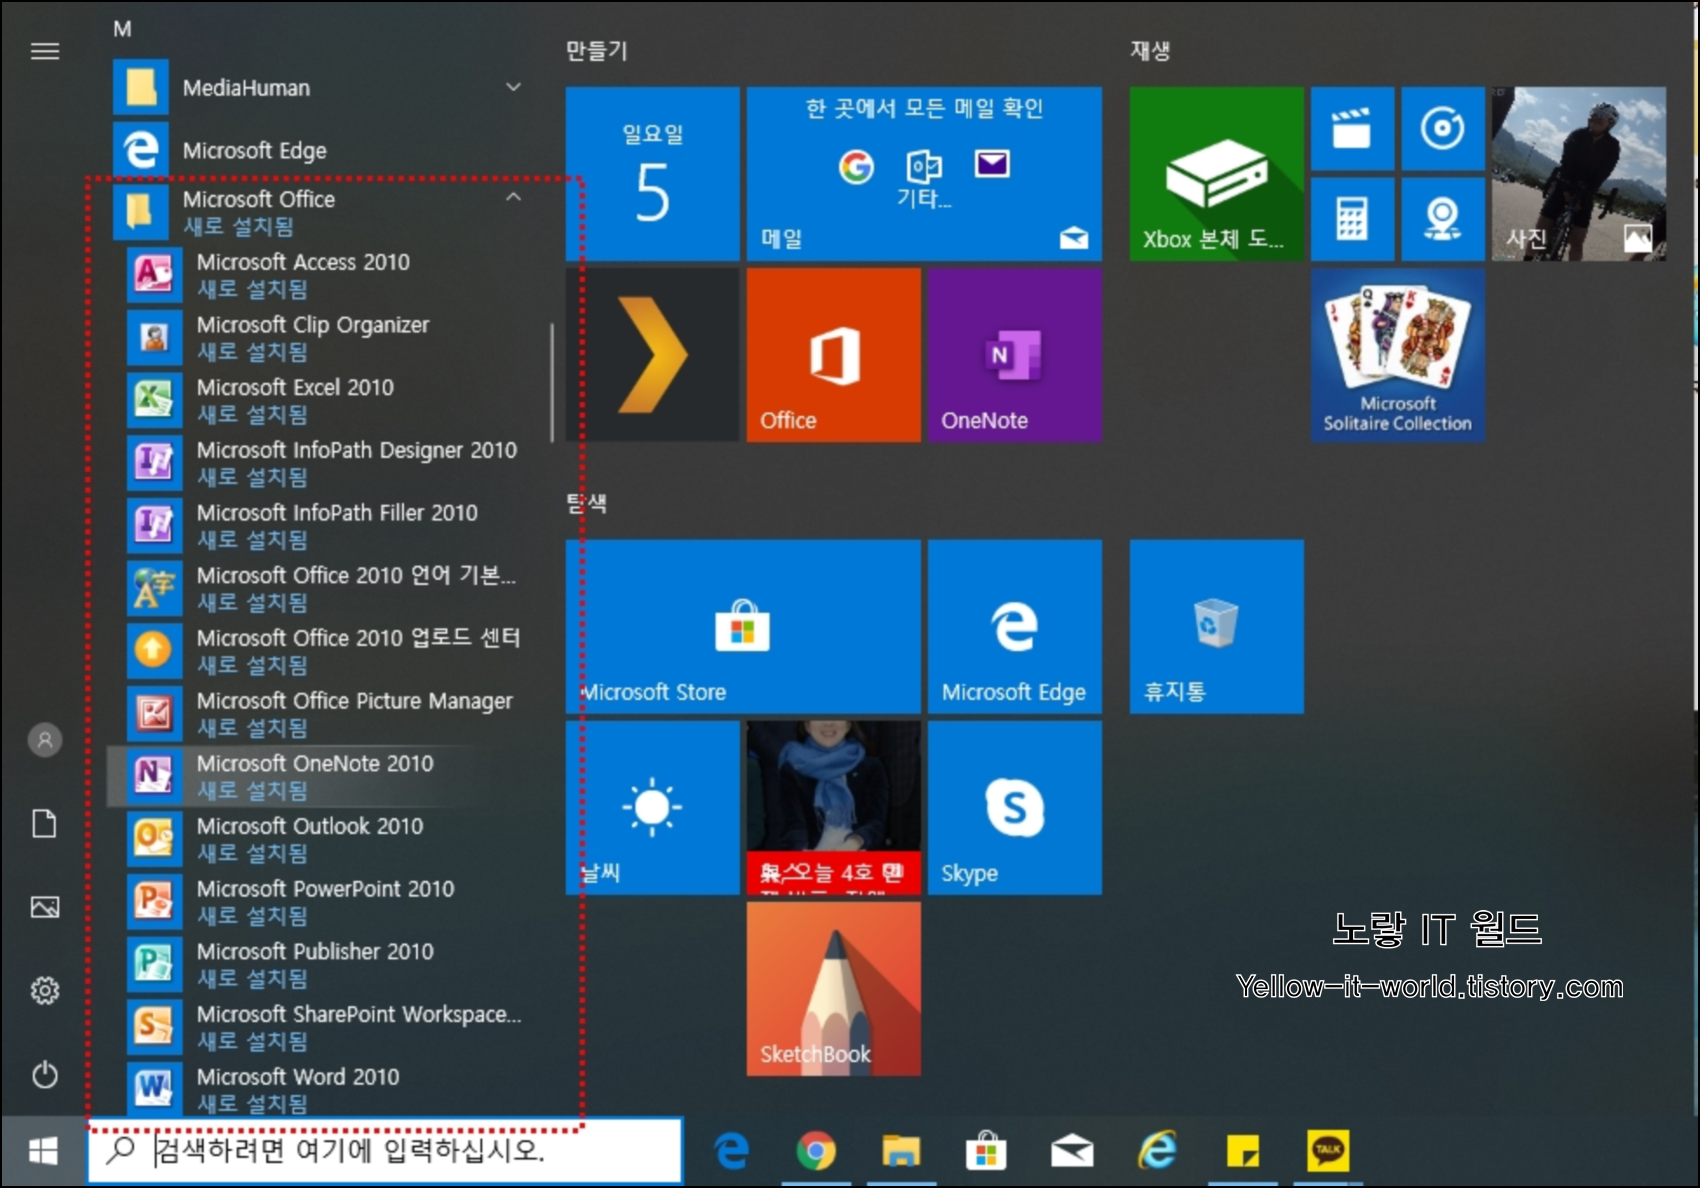Open the Photos tile
The width and height of the screenshot is (1700, 1188).
1579,174
